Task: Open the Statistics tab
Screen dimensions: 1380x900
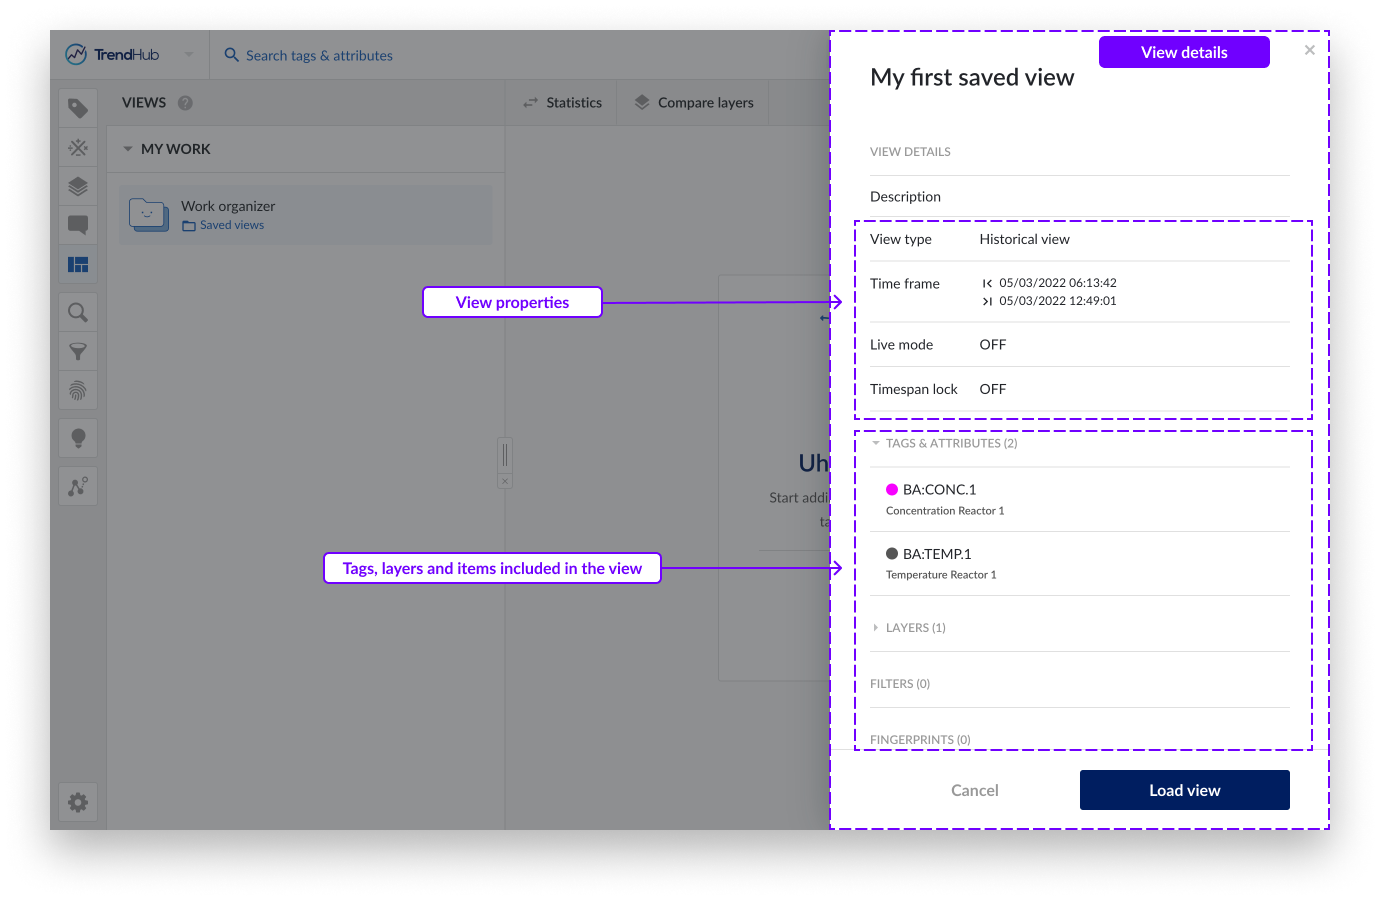Action: coord(563,103)
